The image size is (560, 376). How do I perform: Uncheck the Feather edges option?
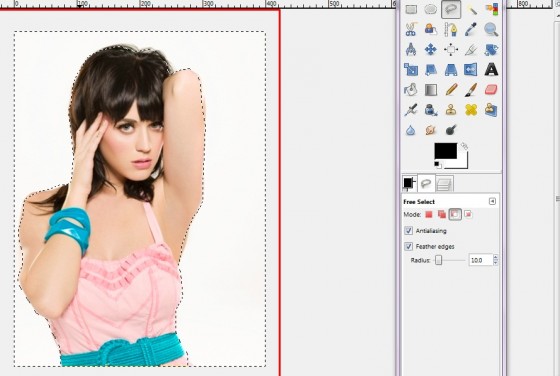coord(409,246)
